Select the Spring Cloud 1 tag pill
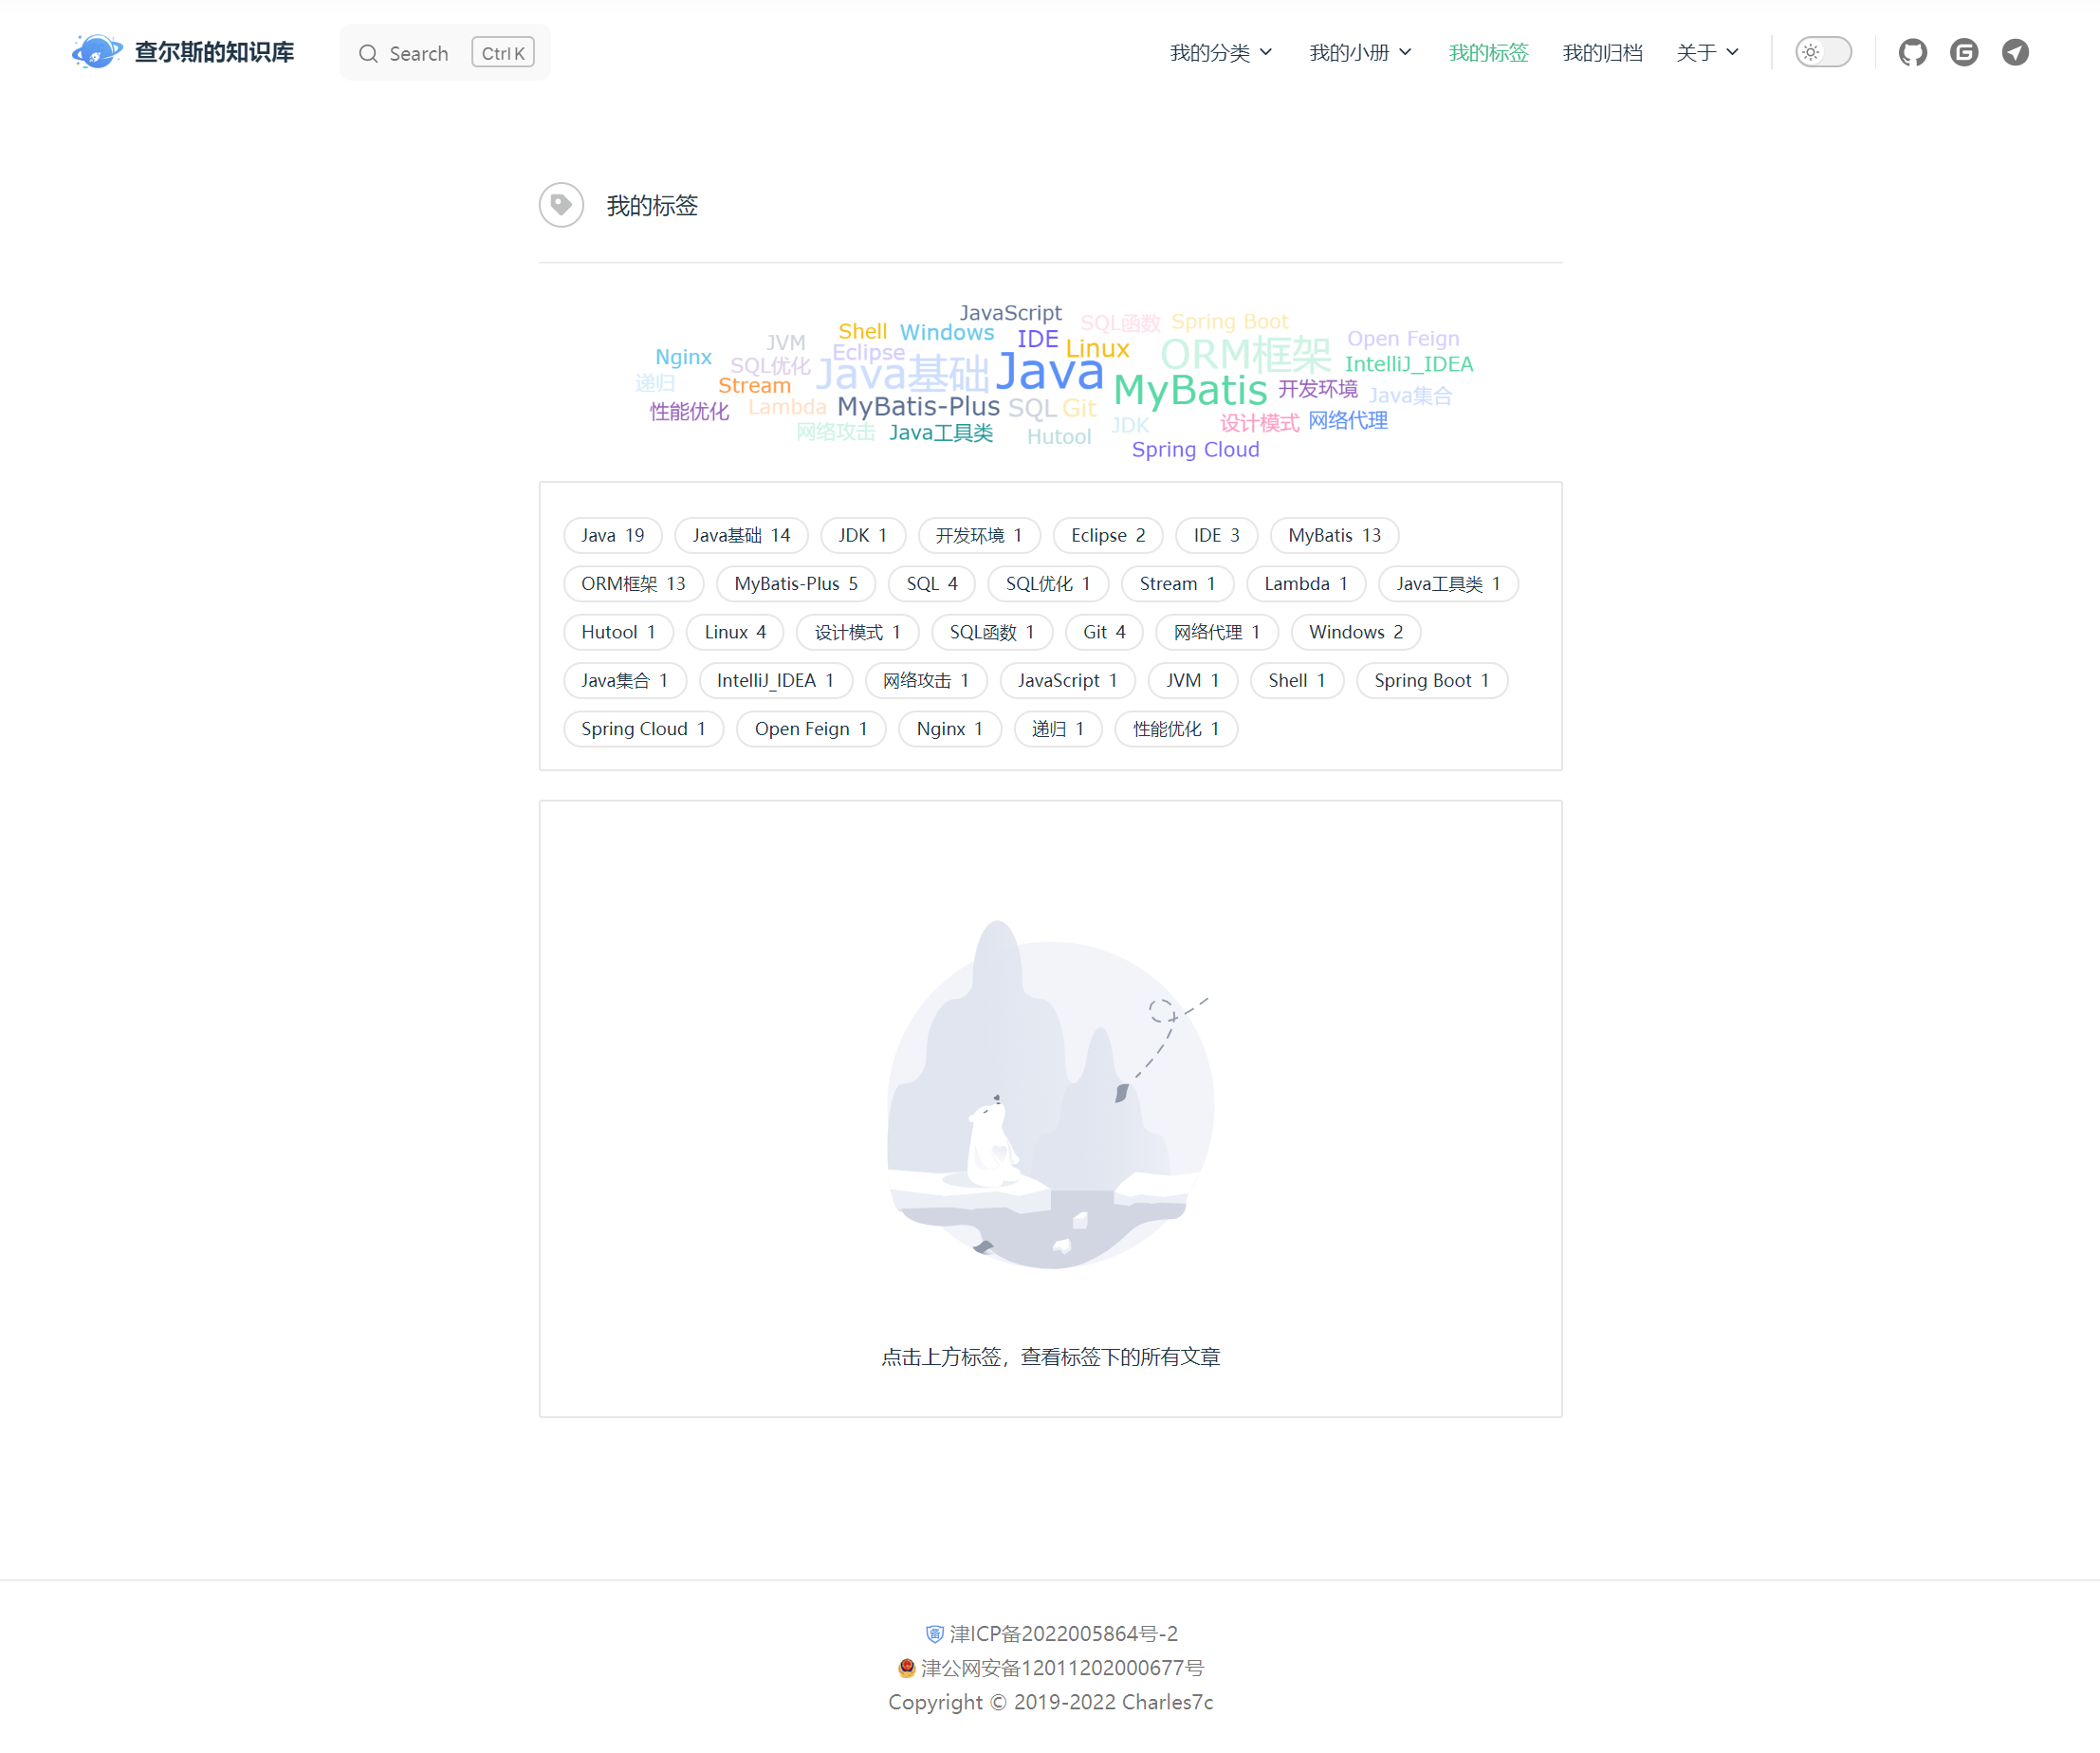The image size is (2100, 1753). pos(642,728)
